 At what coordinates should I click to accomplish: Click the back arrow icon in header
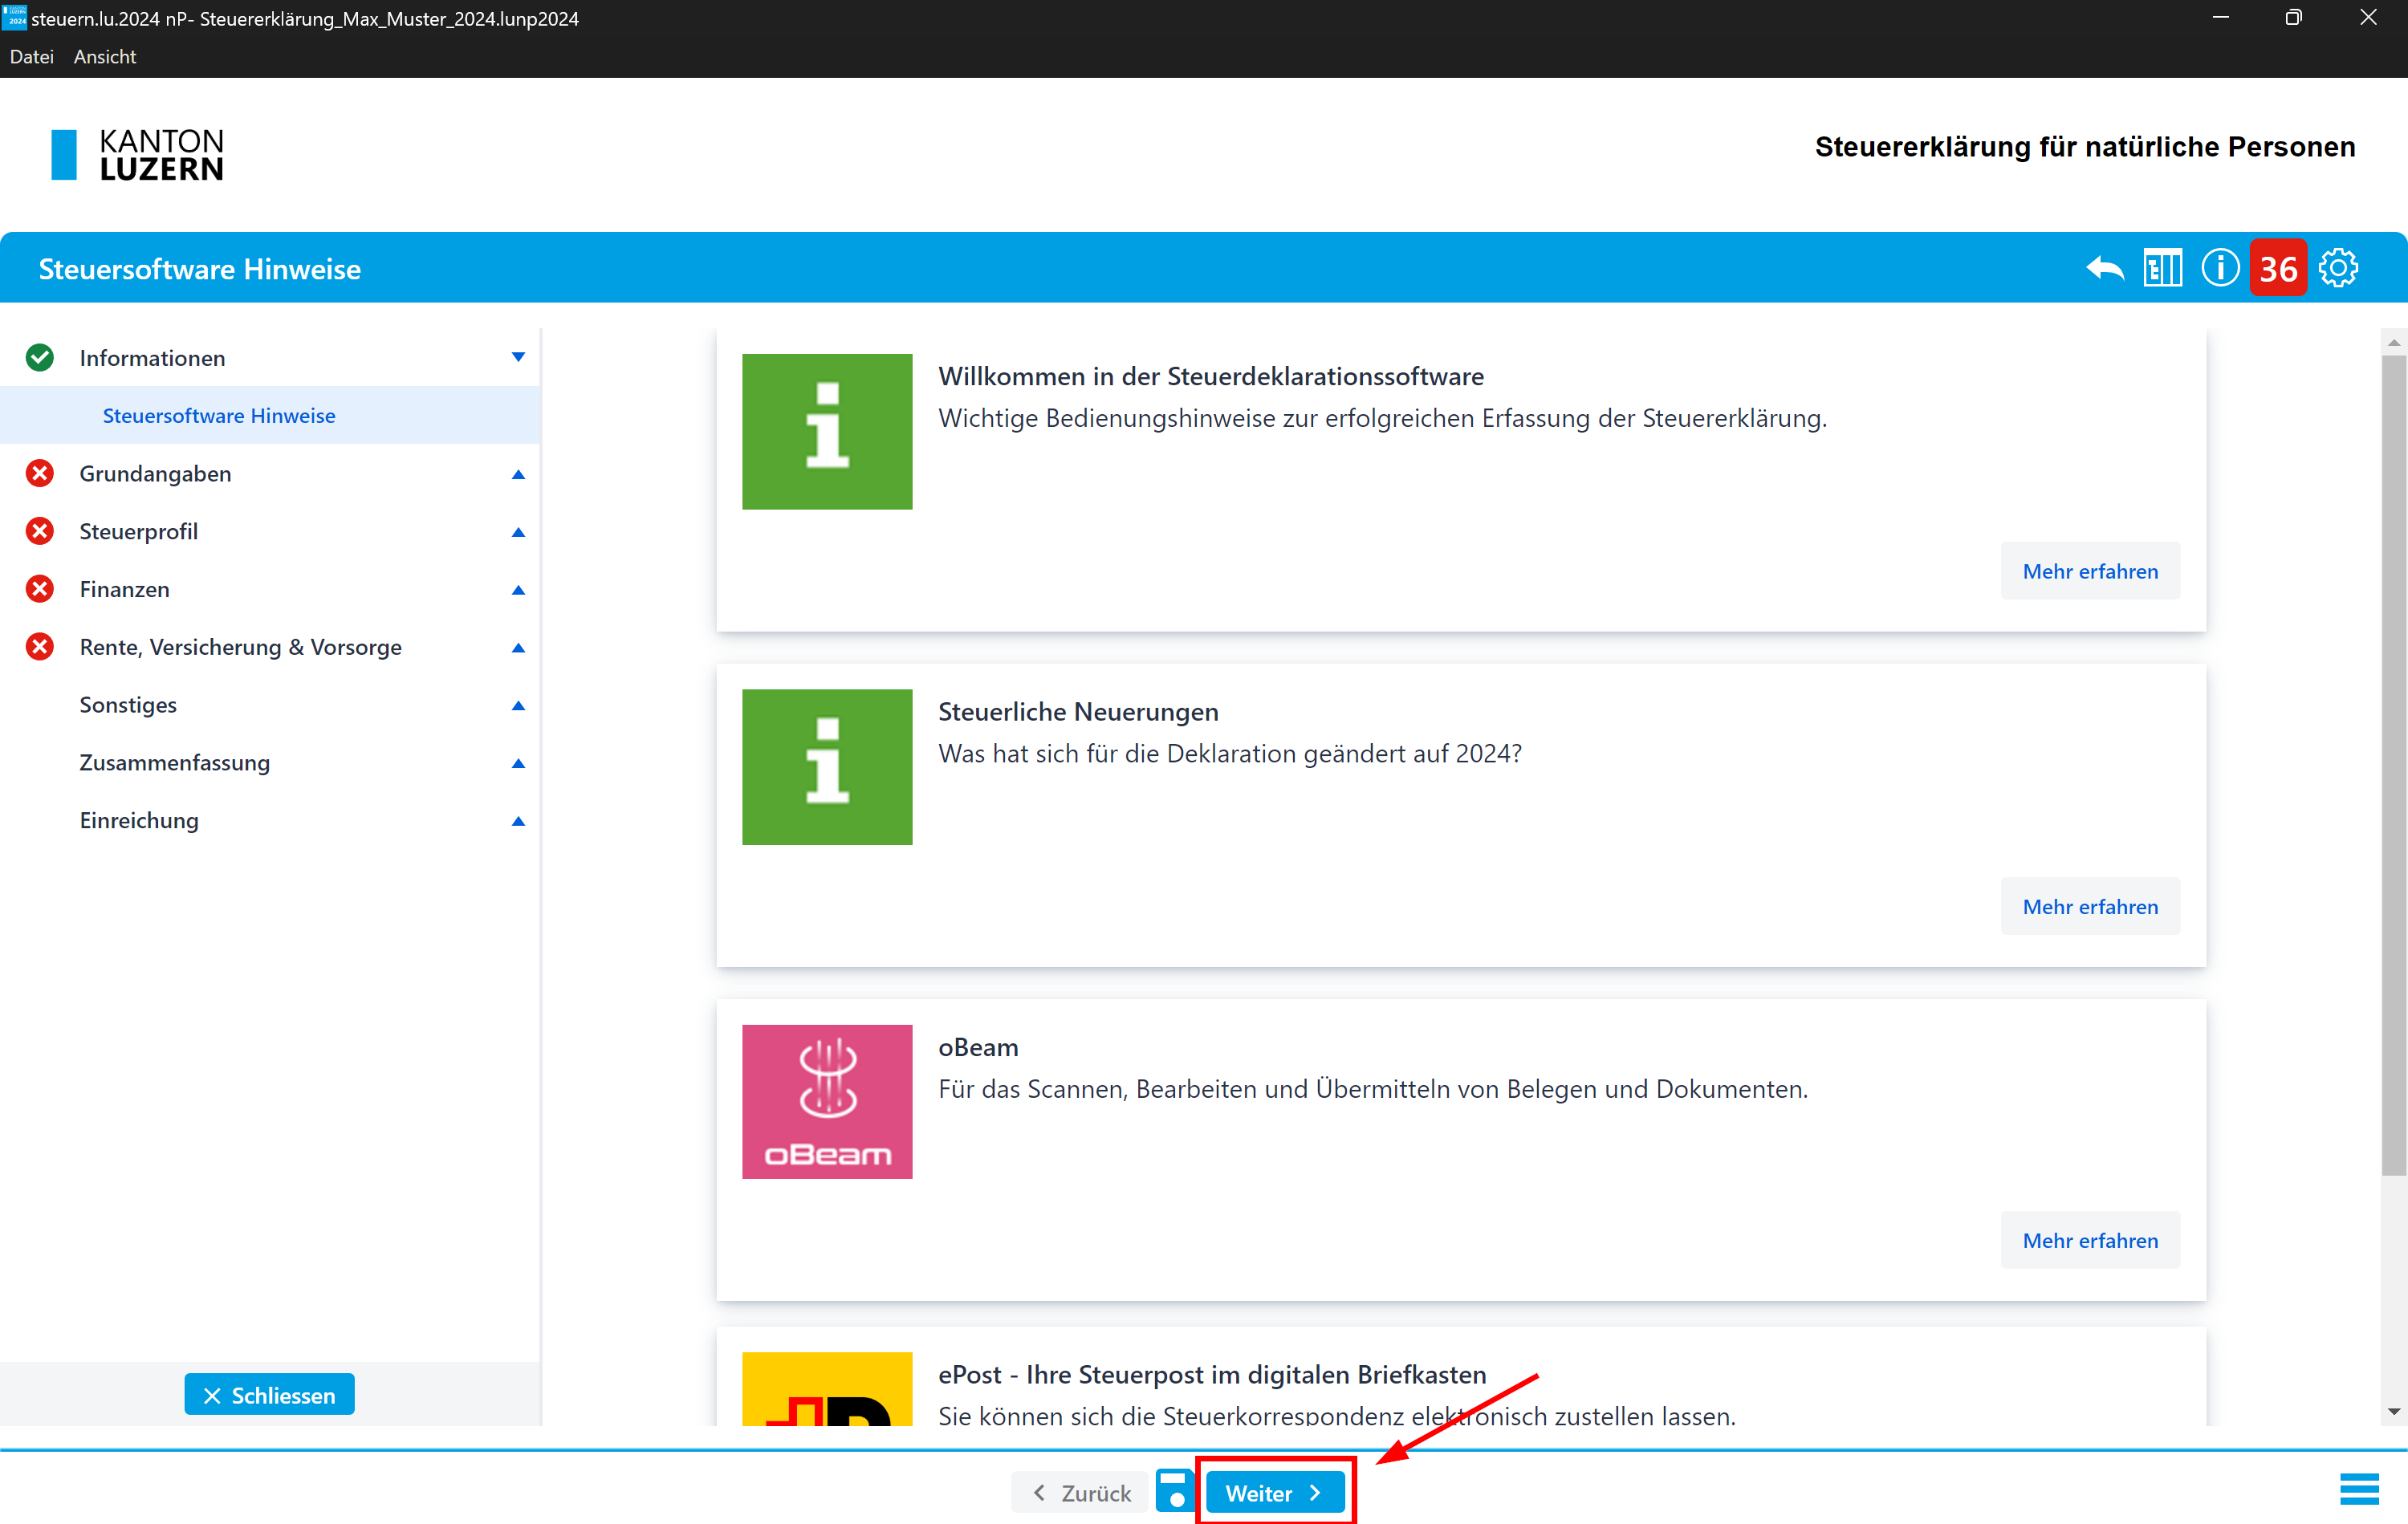pos(2104,268)
